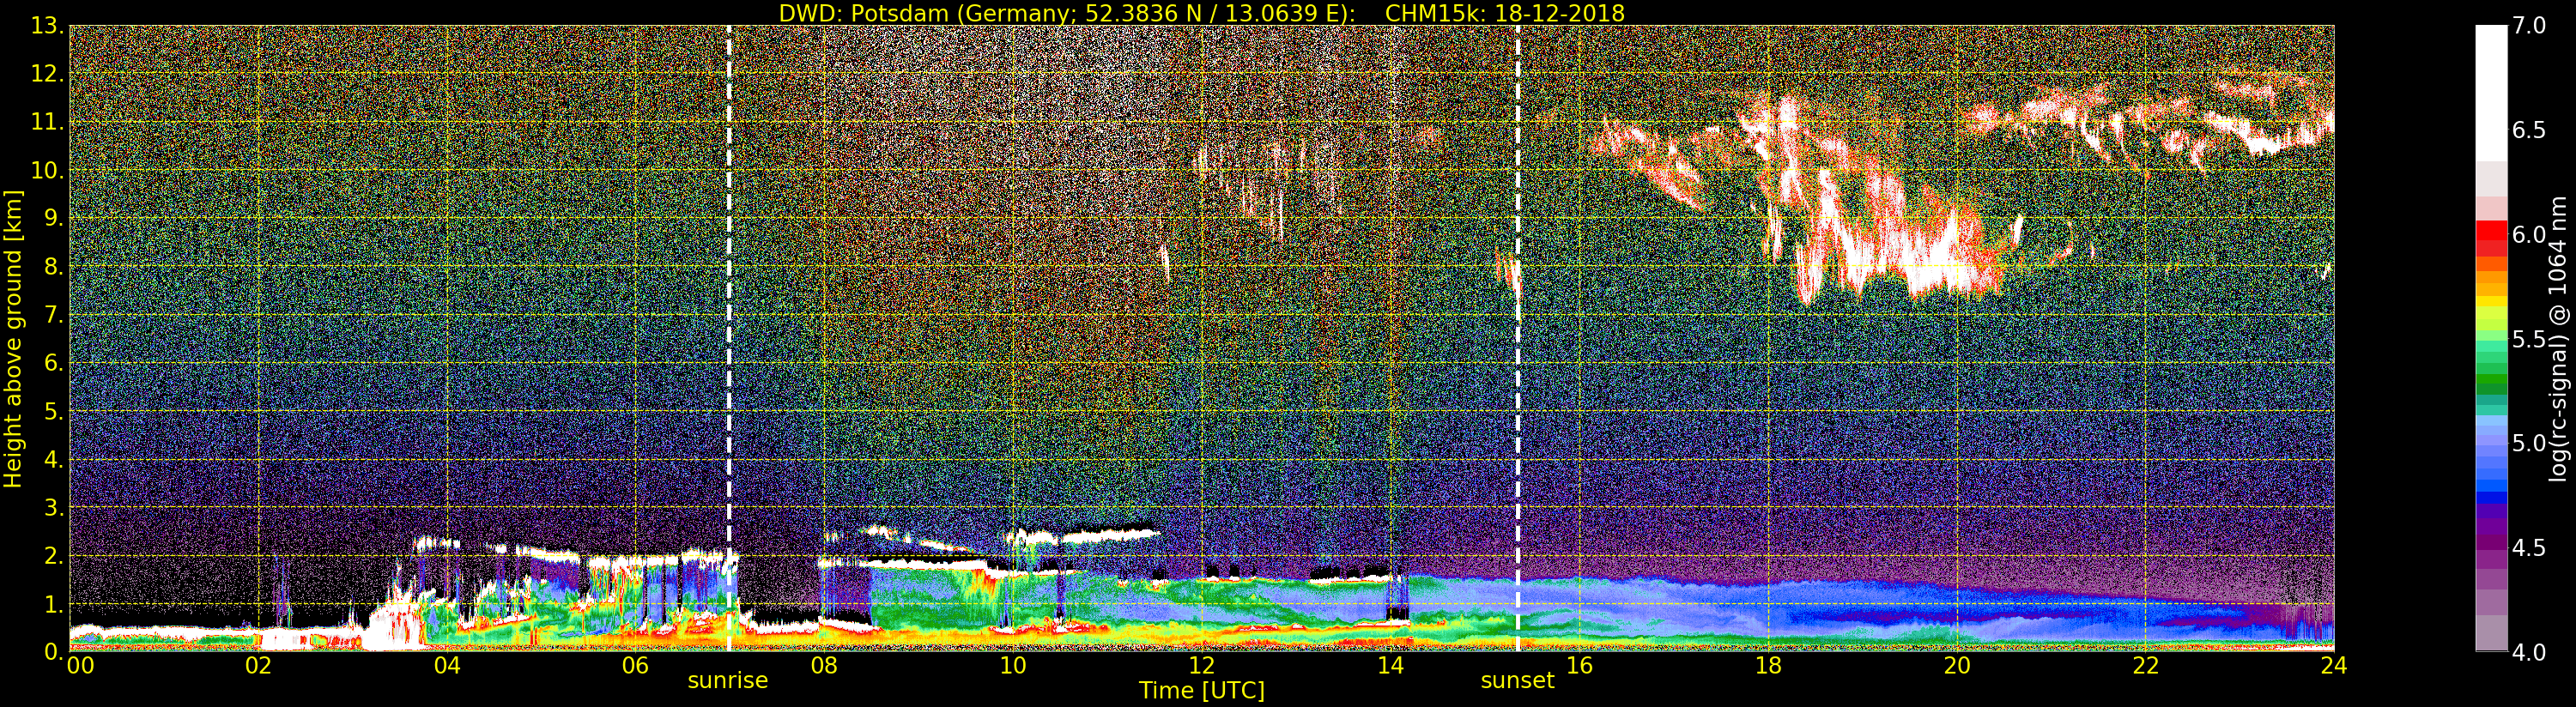This screenshot has width=2576, height=707.
Task: Click the 5. tick on height axis
Action: pyautogui.click(x=54, y=411)
